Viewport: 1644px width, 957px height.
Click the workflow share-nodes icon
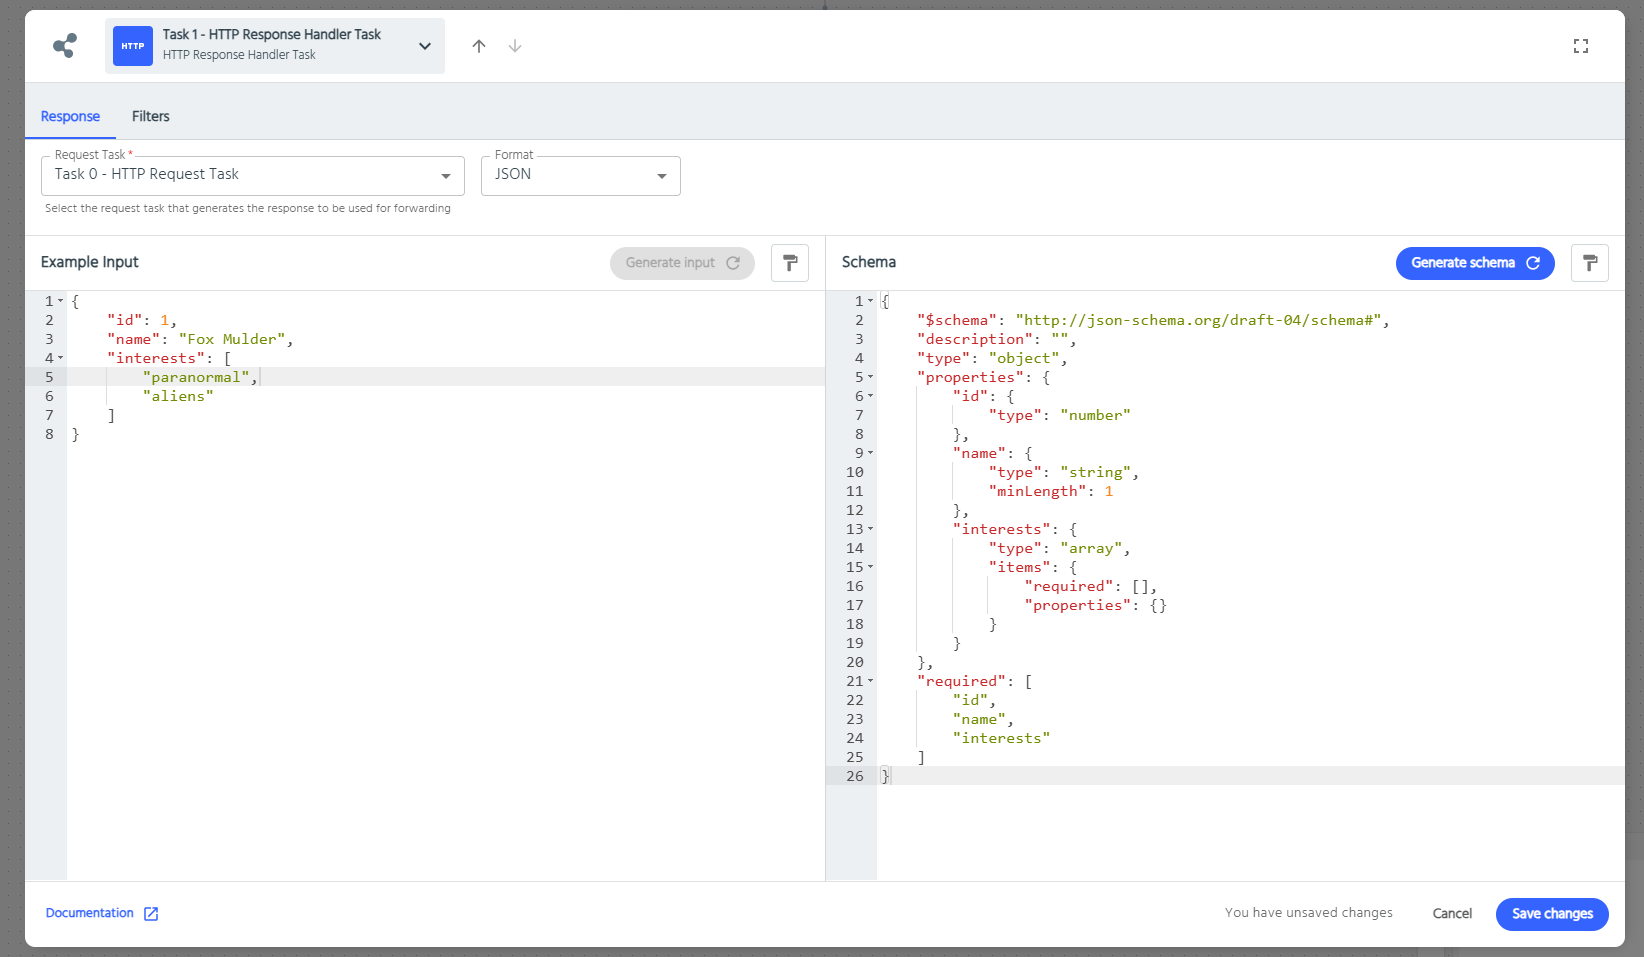tap(65, 46)
